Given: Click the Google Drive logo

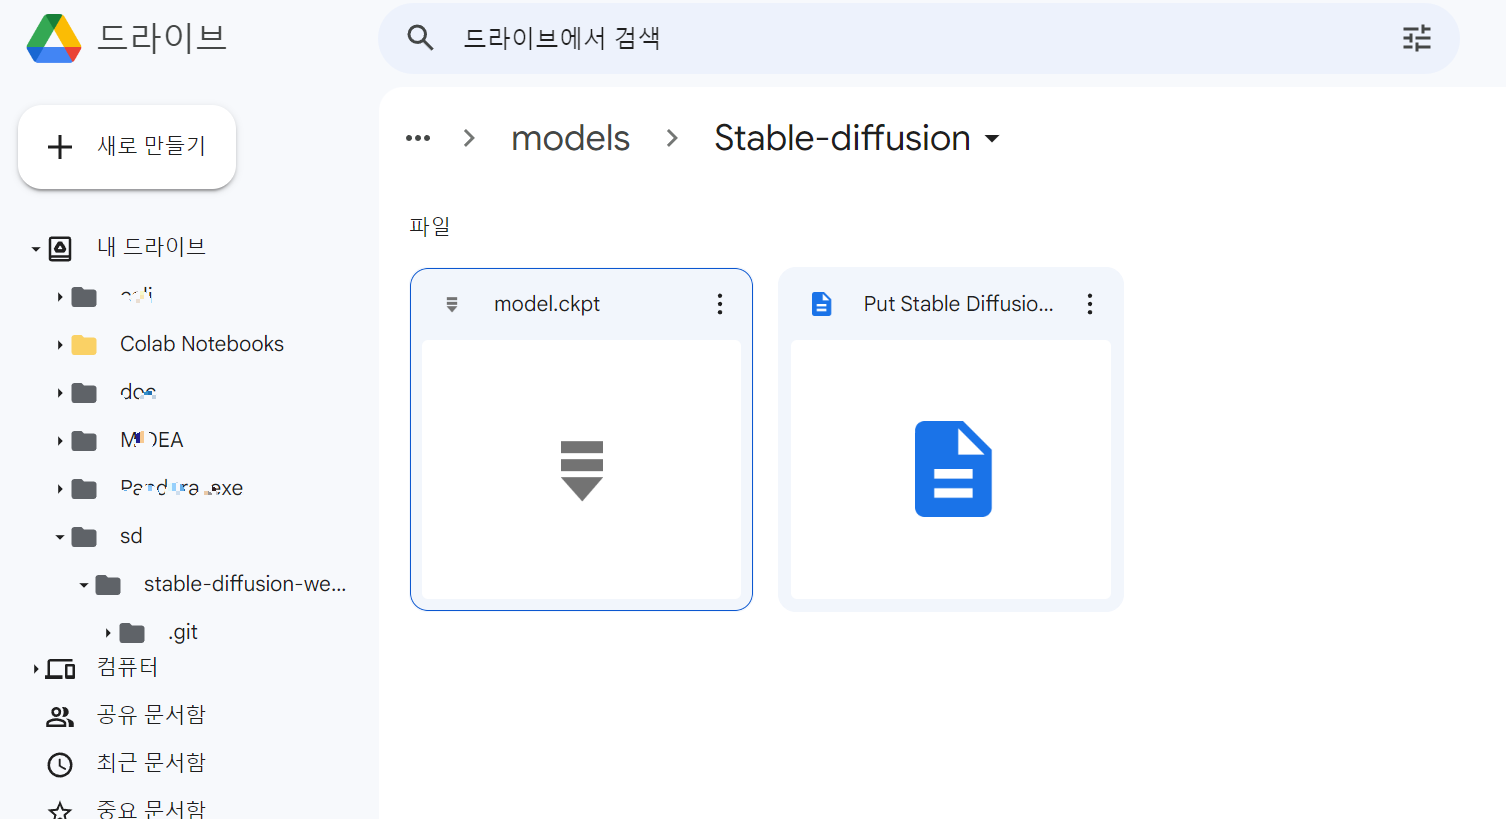Looking at the screenshot, I should point(54,39).
